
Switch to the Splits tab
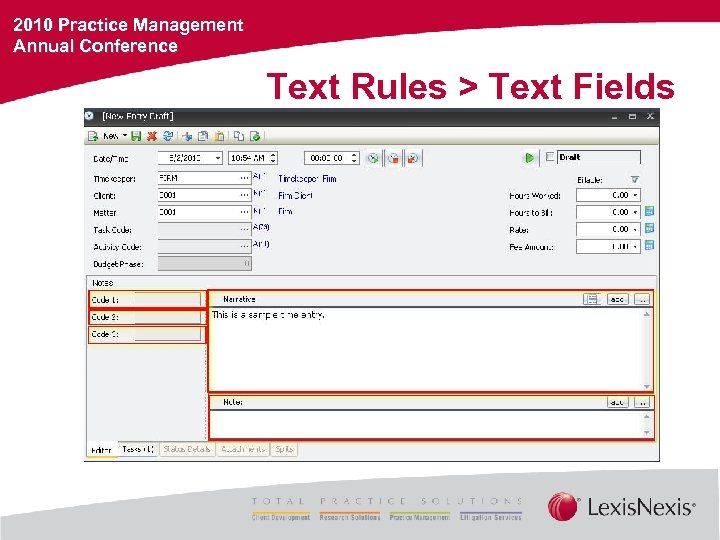tap(284, 449)
